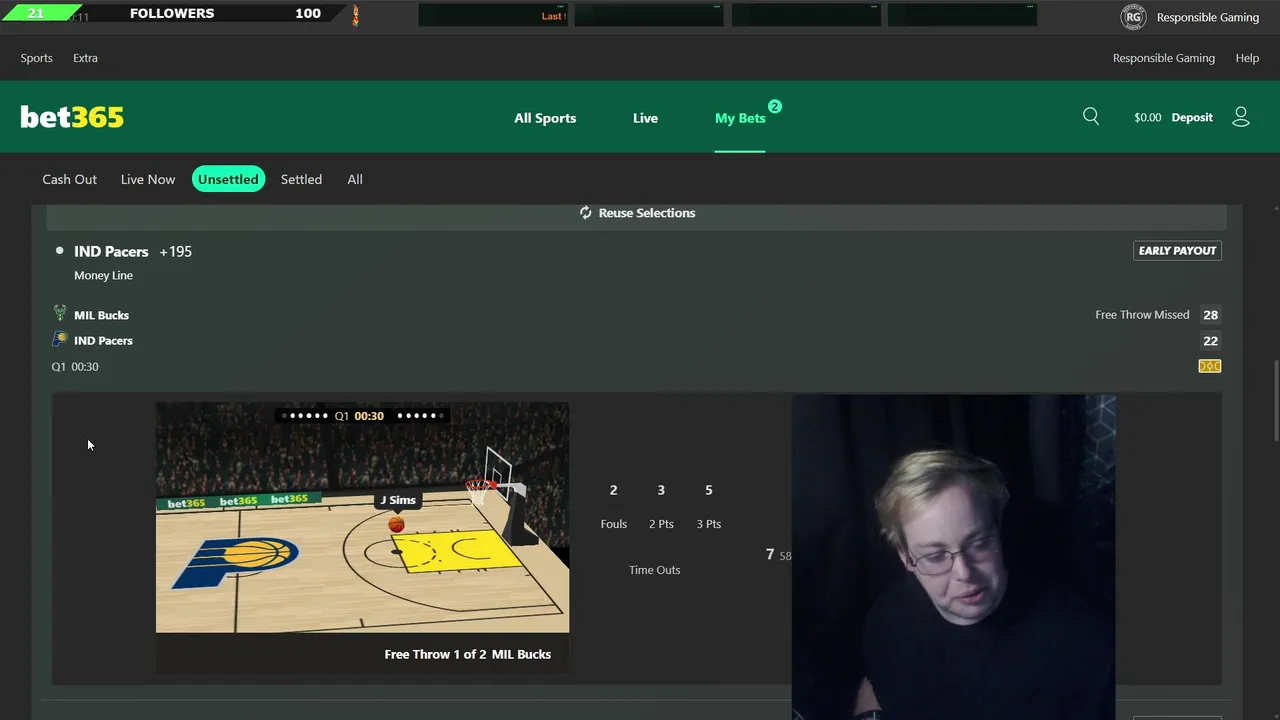The width and height of the screenshot is (1280, 720).
Task: Select the Unsettled filter
Action: [x=228, y=179]
